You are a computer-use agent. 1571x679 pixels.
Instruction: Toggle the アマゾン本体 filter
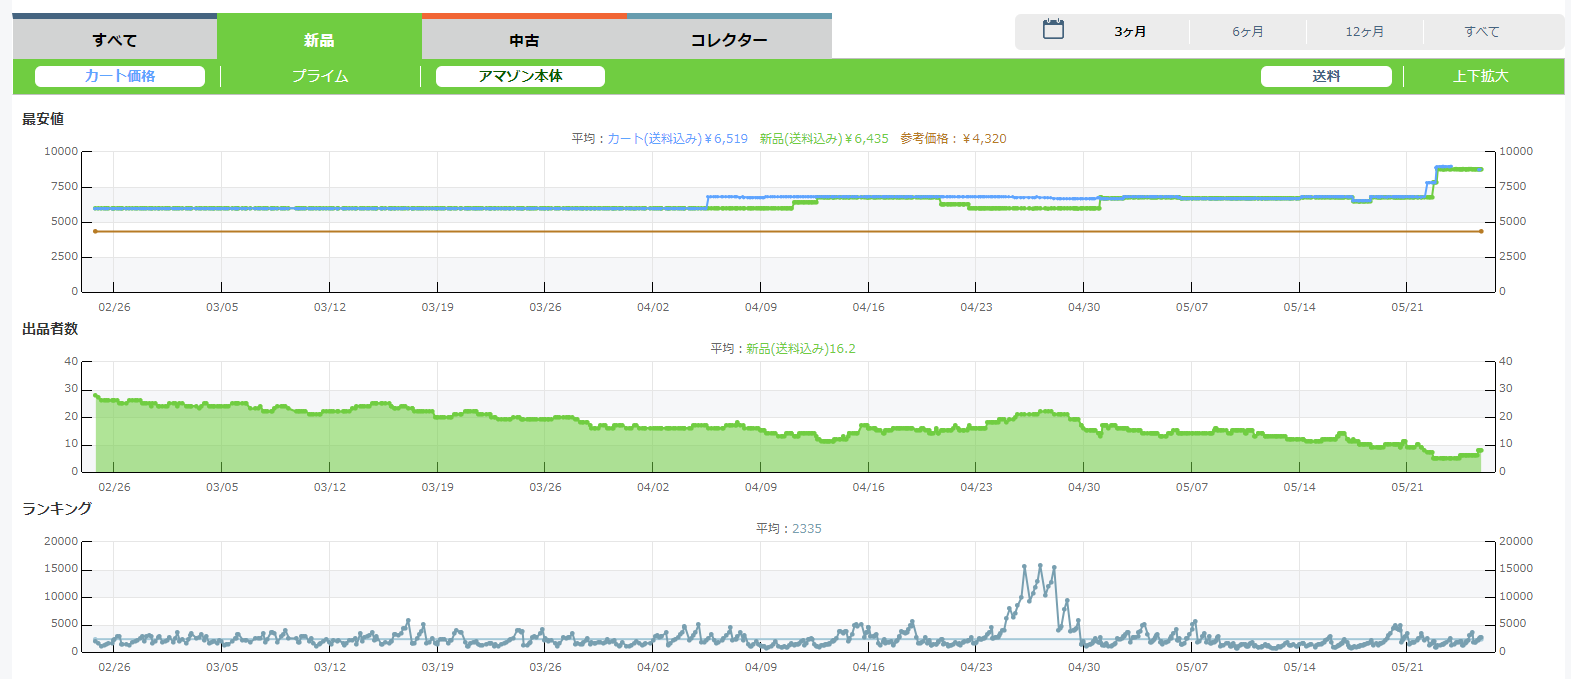pyautogui.click(x=520, y=76)
